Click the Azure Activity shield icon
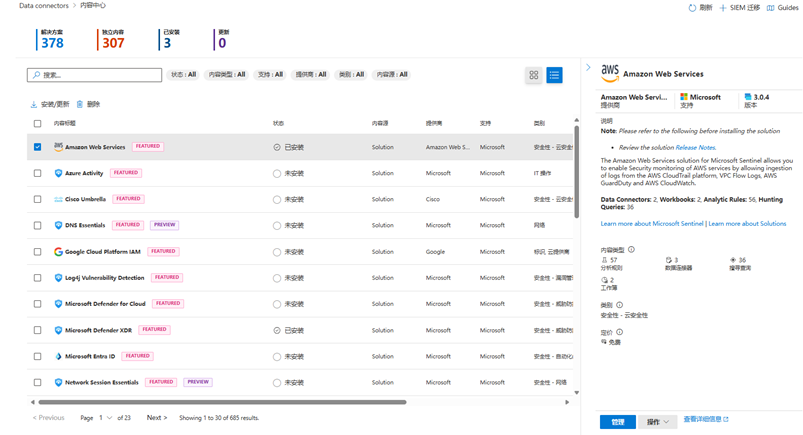The width and height of the screenshot is (803, 435). tap(58, 173)
